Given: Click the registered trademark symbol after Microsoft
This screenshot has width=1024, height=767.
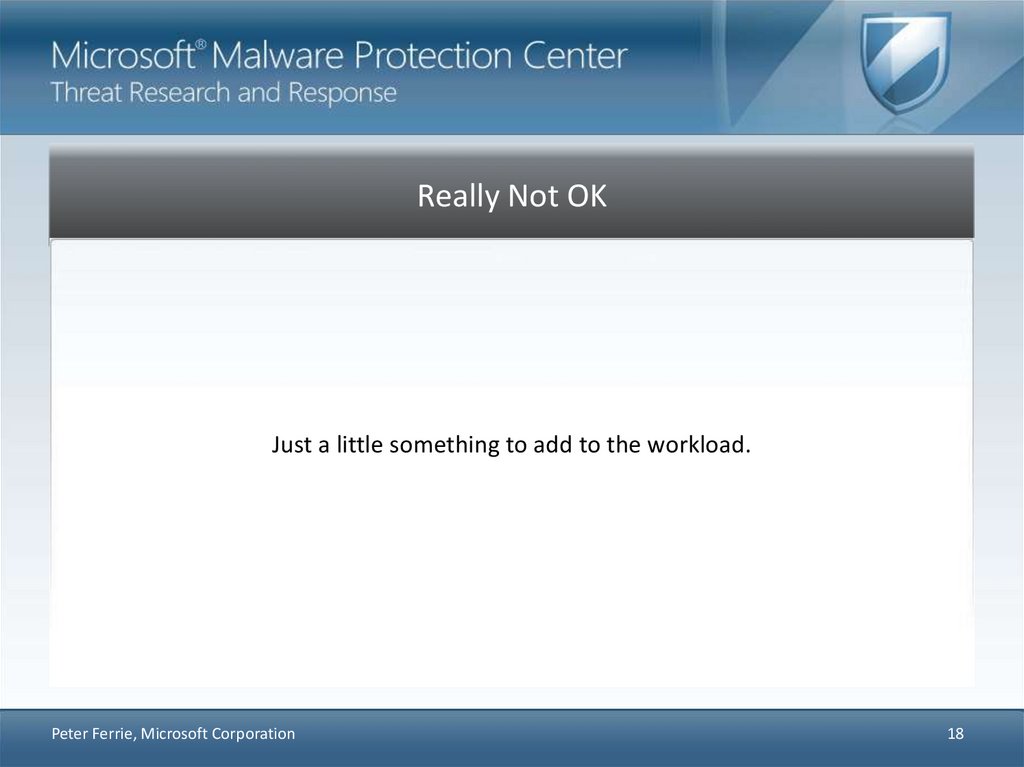Looking at the screenshot, I should click(201, 44).
